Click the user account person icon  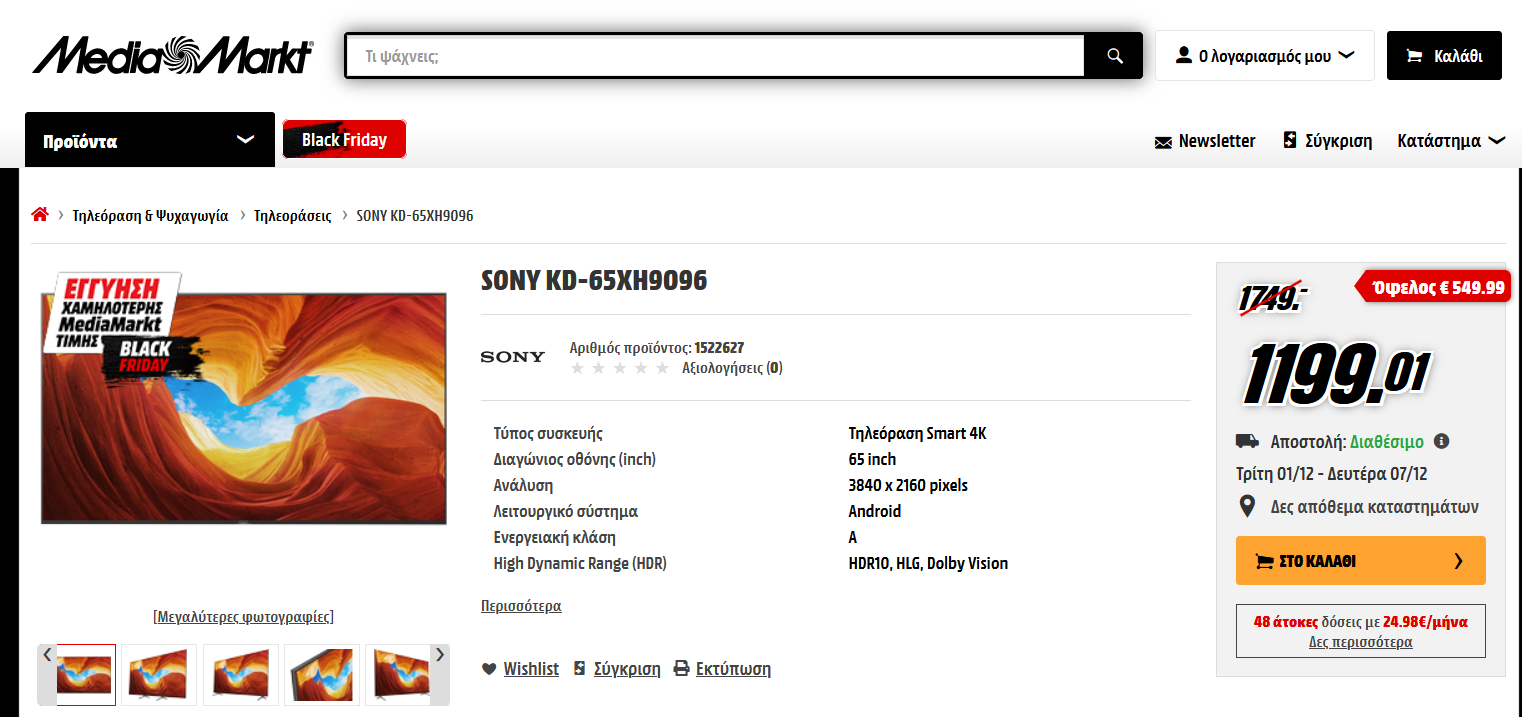[x=1184, y=55]
